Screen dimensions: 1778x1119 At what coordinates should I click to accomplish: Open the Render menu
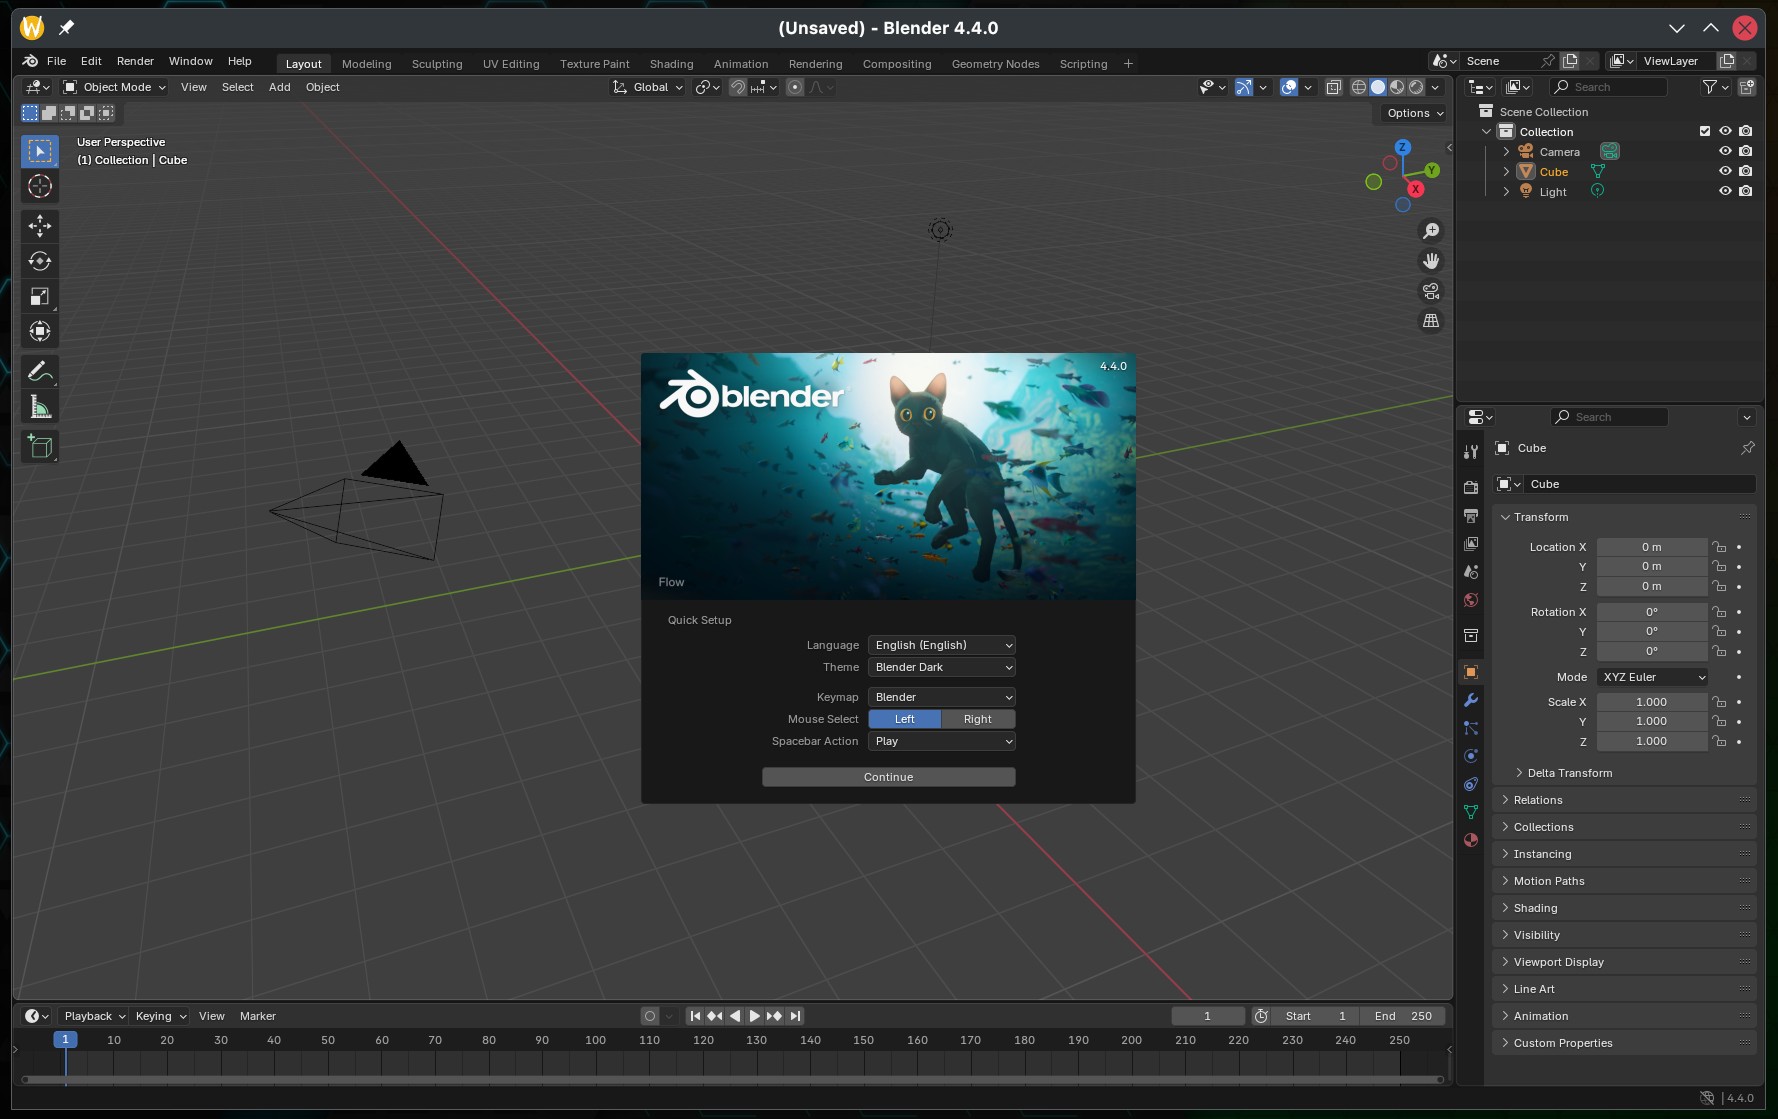[x=135, y=61]
